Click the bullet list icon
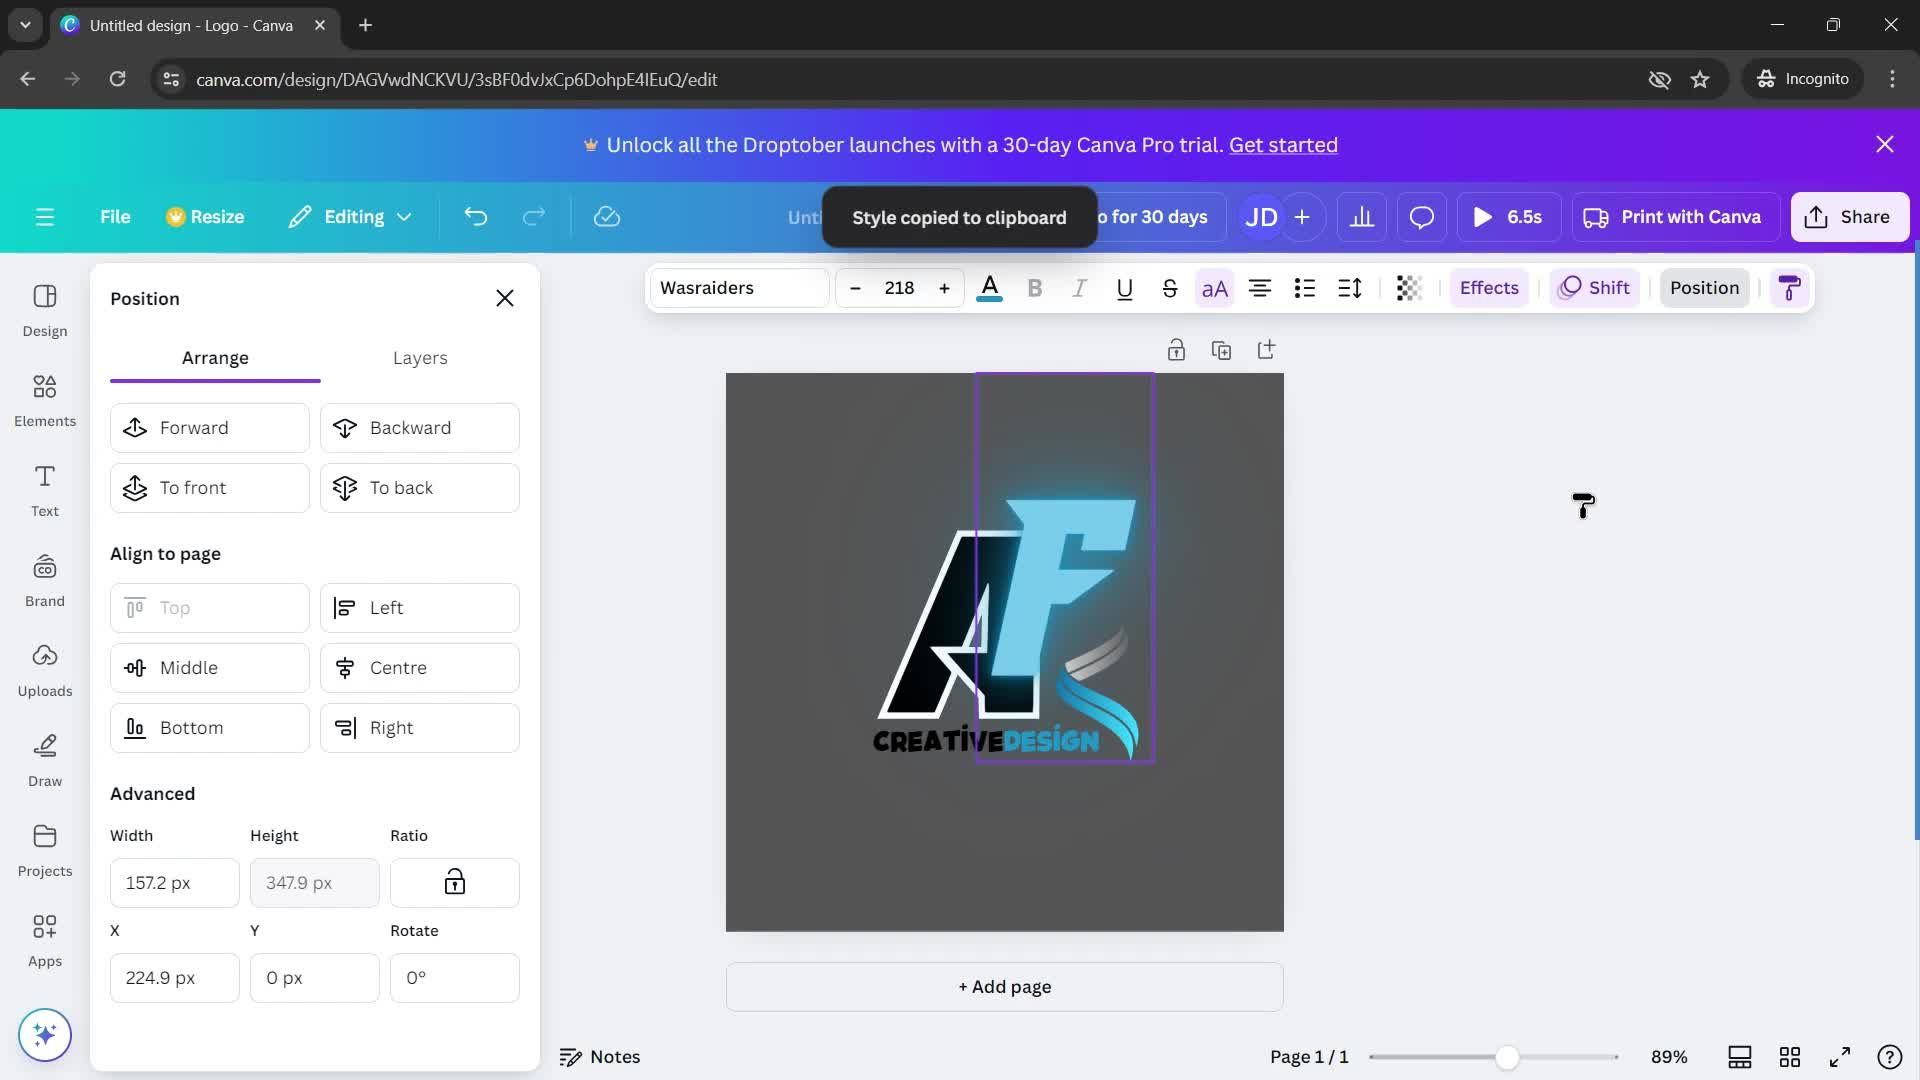 pos(1304,287)
